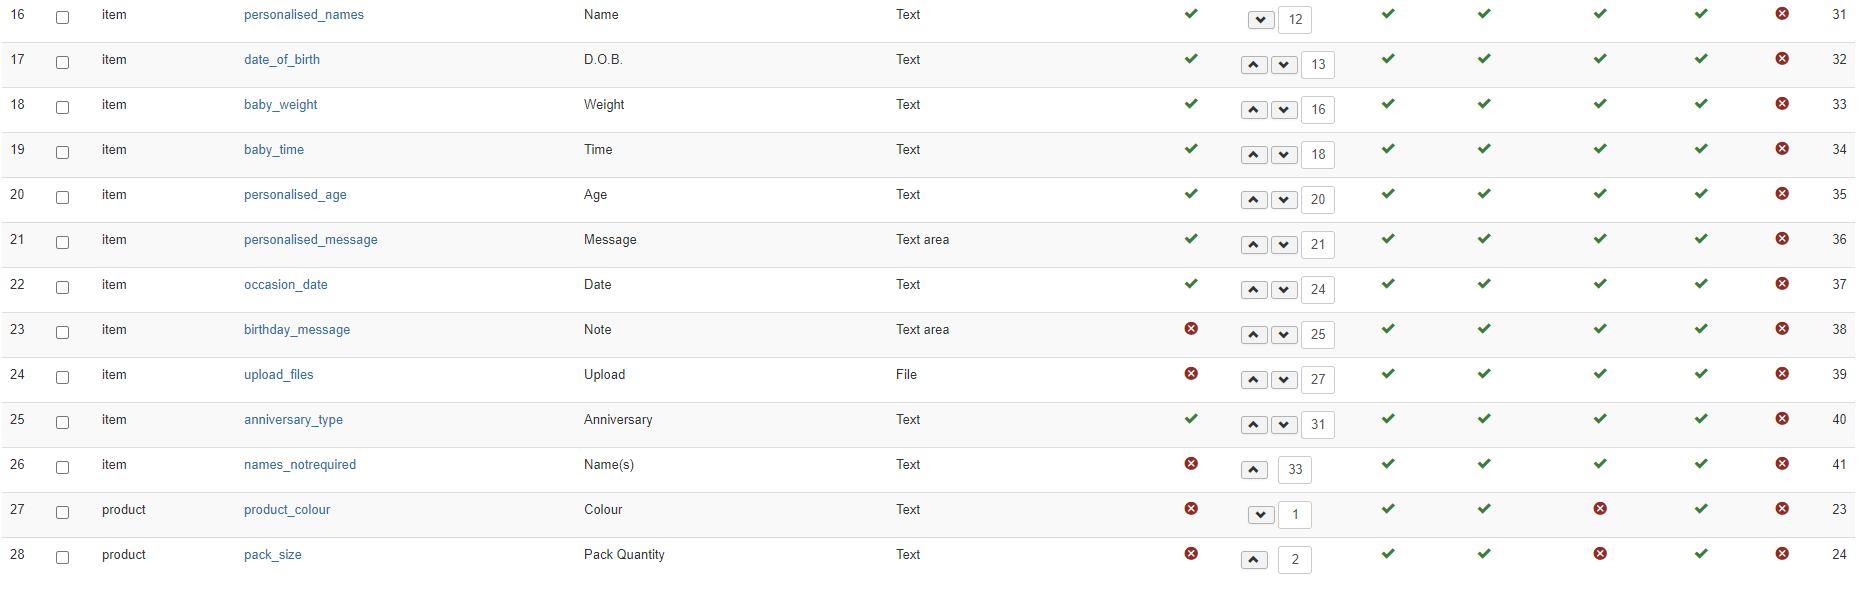Click ordering field showing 21
The width and height of the screenshot is (1868, 592).
pyautogui.click(x=1318, y=245)
